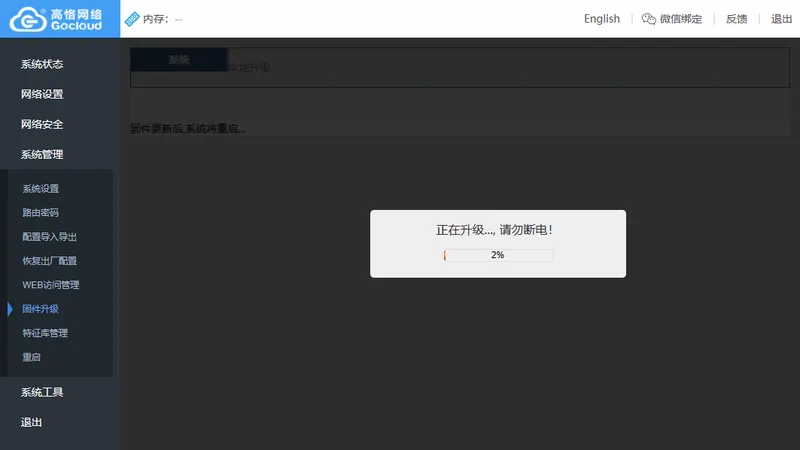The image size is (800, 450).
Task: Open 路由密码 submenu item
Action: [x=40, y=213]
